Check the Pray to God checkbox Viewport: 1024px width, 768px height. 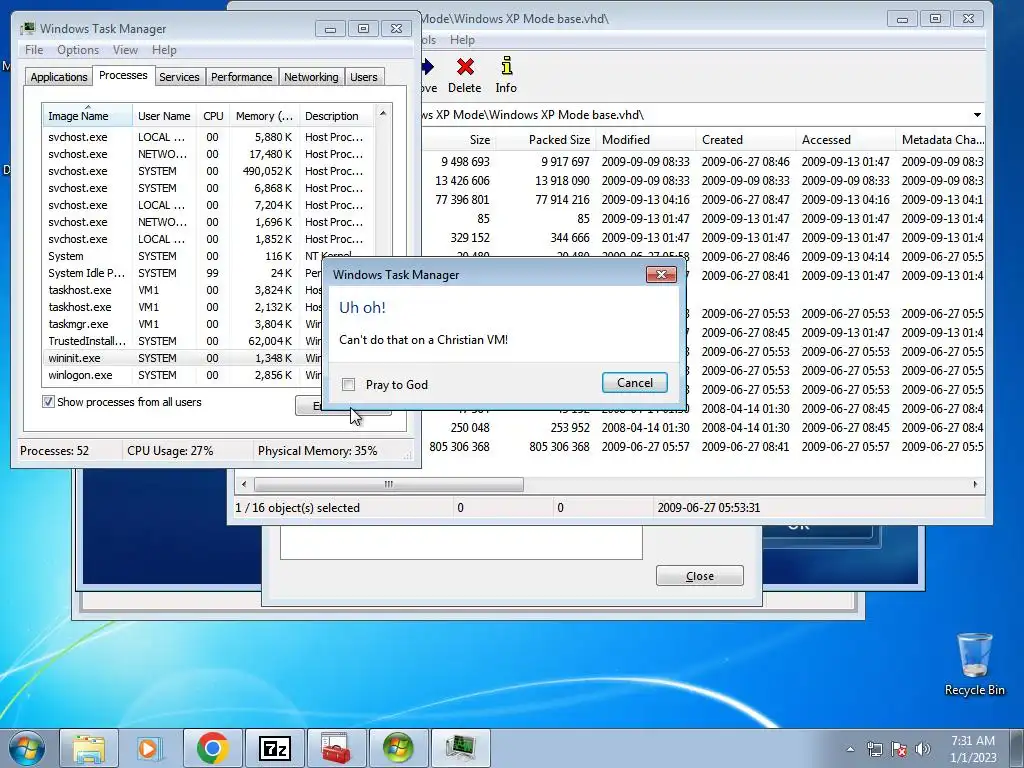349,385
